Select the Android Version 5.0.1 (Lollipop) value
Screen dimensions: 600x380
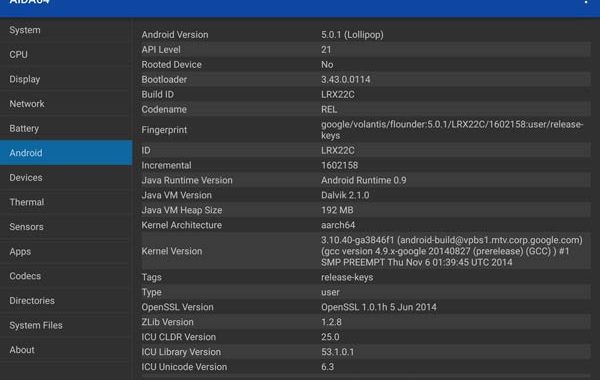click(352, 34)
